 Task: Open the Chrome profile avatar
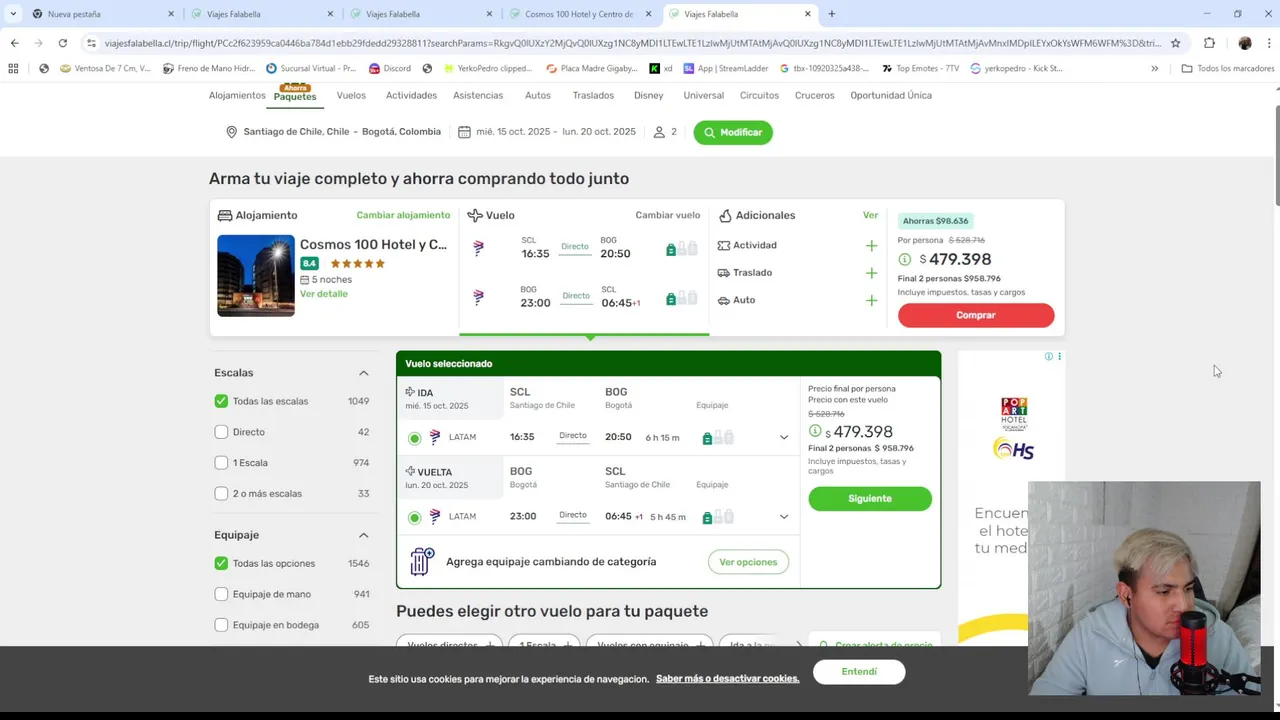1244,43
